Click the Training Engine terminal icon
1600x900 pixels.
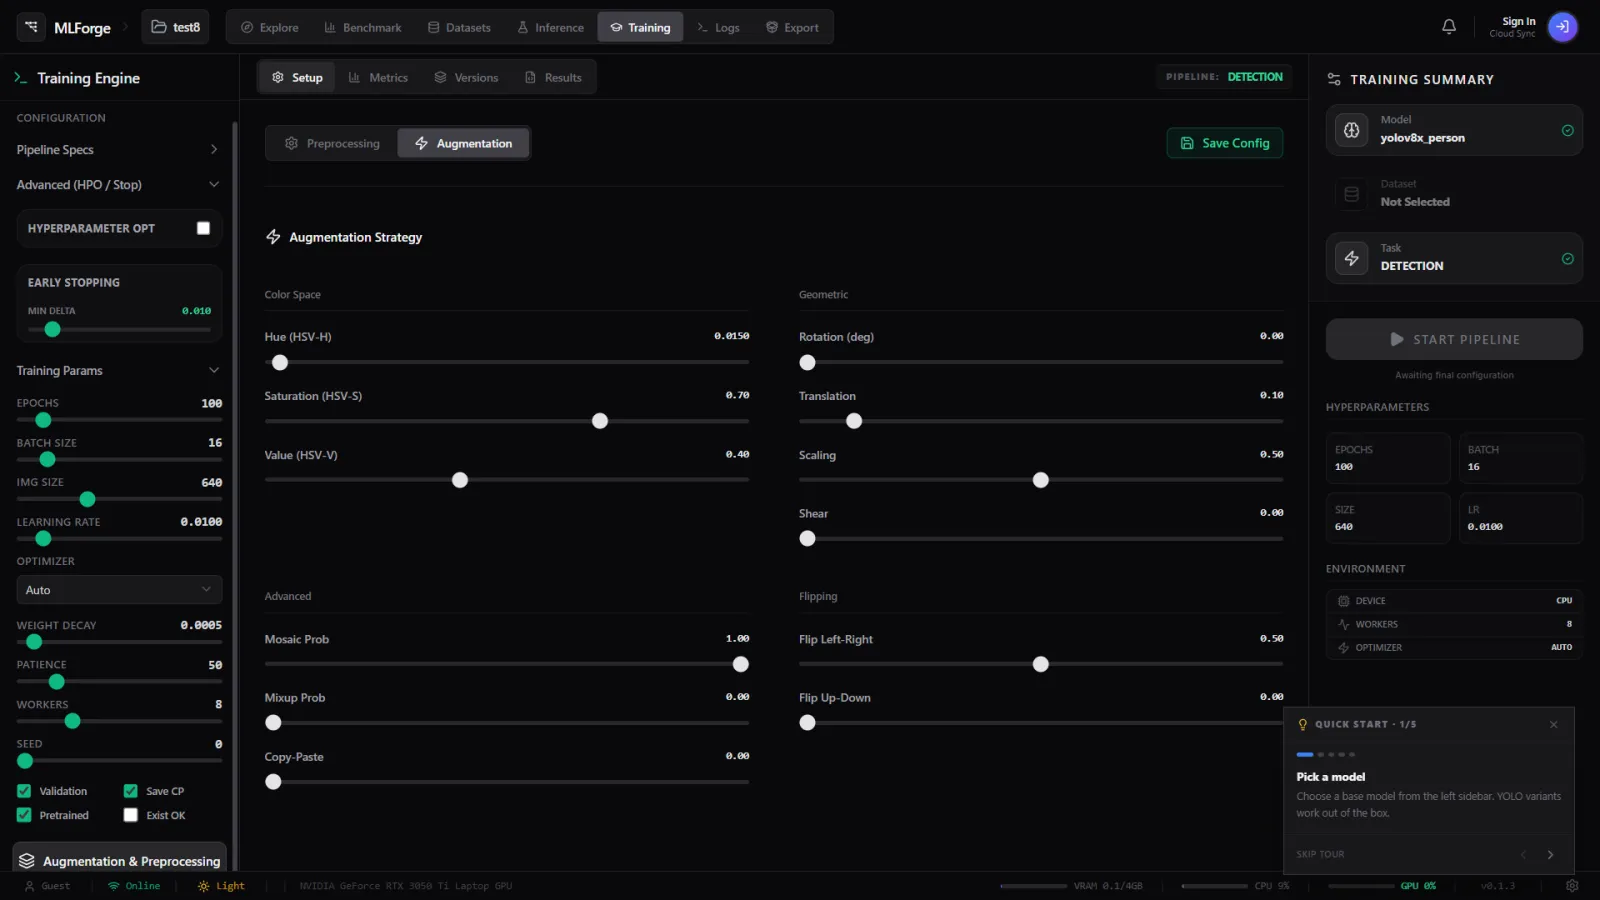20,78
